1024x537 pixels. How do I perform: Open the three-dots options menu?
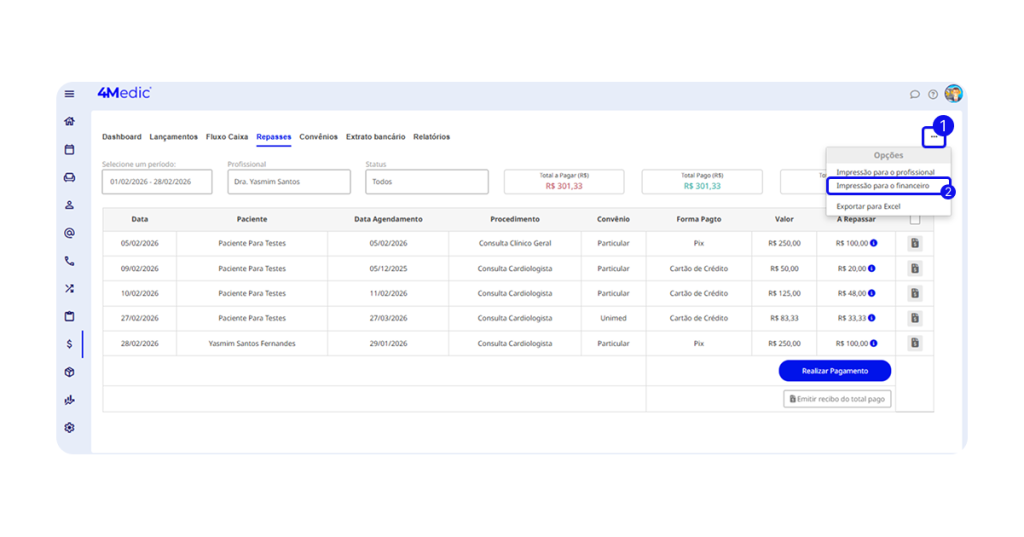(x=933, y=137)
